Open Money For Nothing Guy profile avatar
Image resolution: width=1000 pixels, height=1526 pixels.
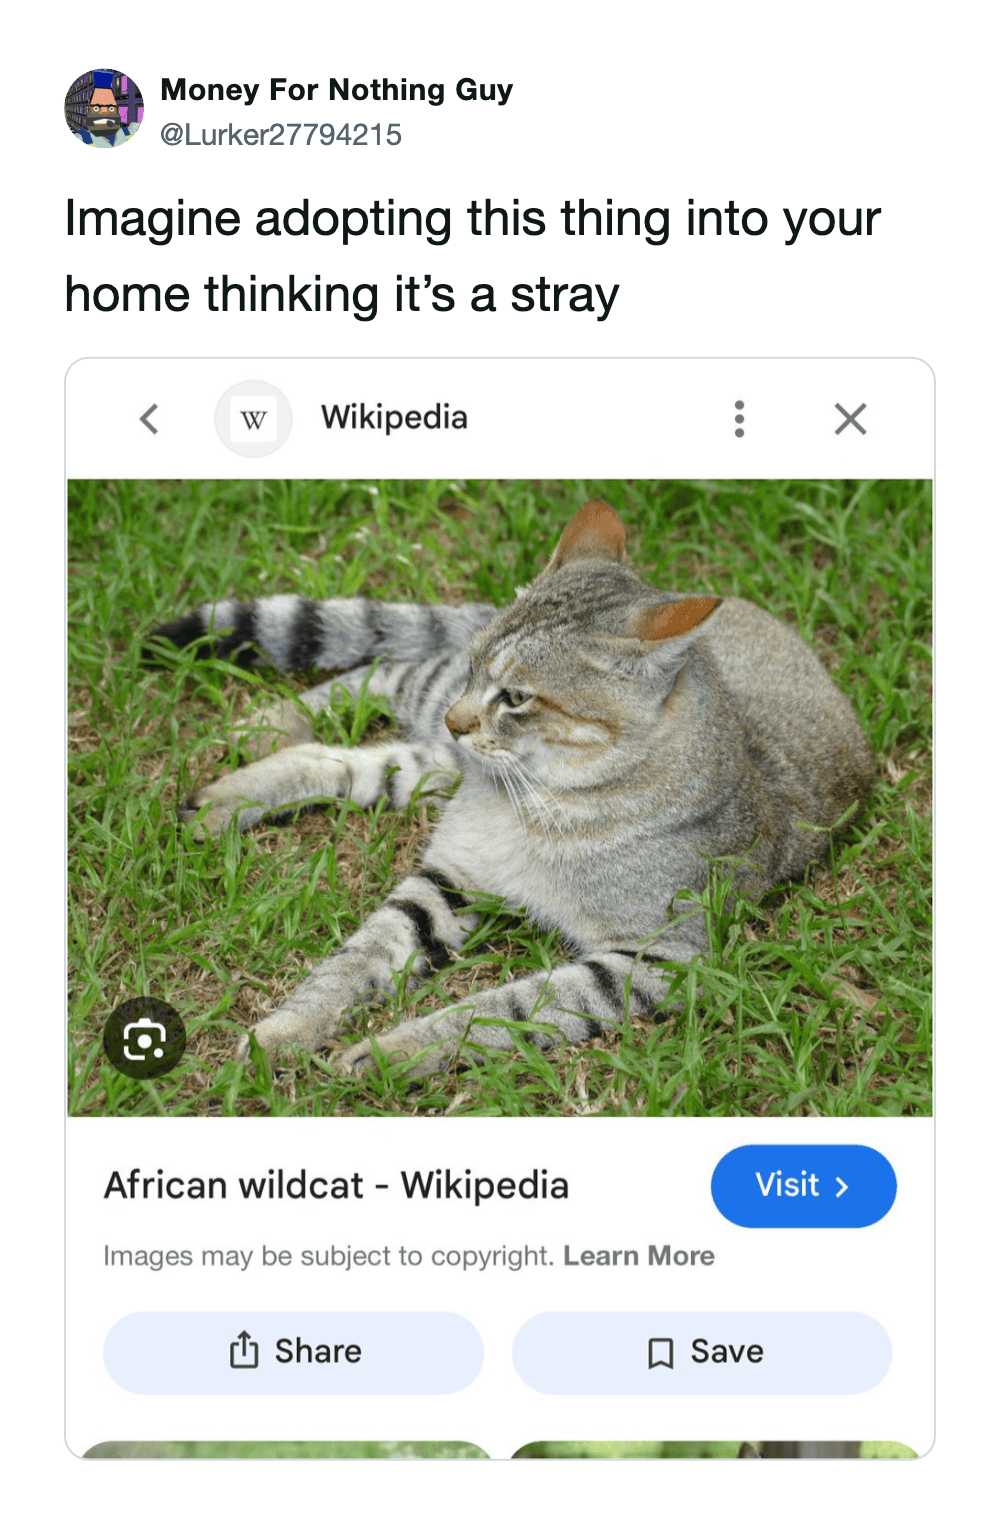pos(105,109)
